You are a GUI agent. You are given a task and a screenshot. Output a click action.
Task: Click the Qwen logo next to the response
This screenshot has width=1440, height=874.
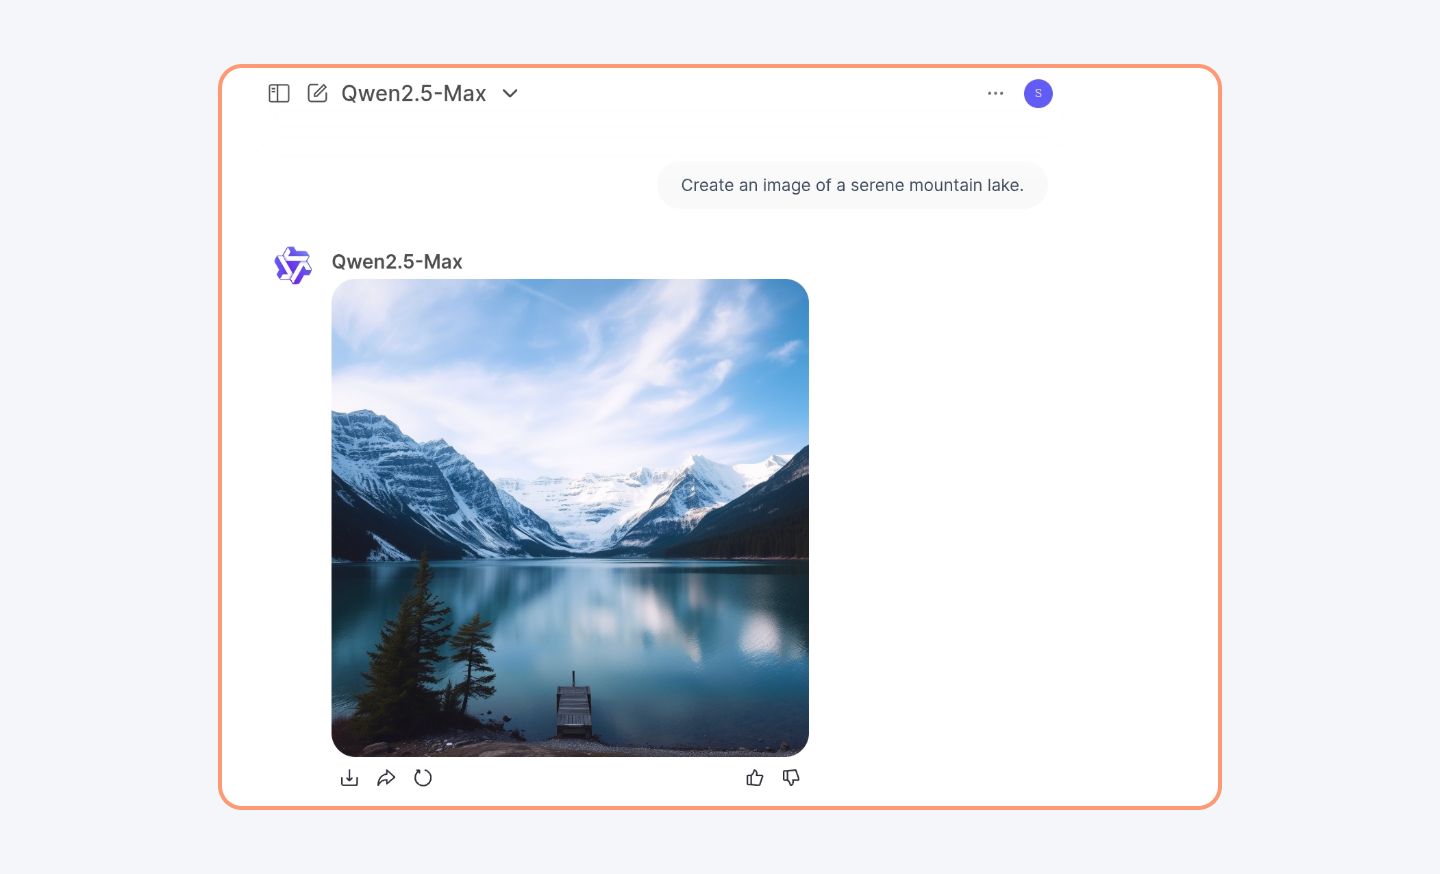[x=293, y=265]
